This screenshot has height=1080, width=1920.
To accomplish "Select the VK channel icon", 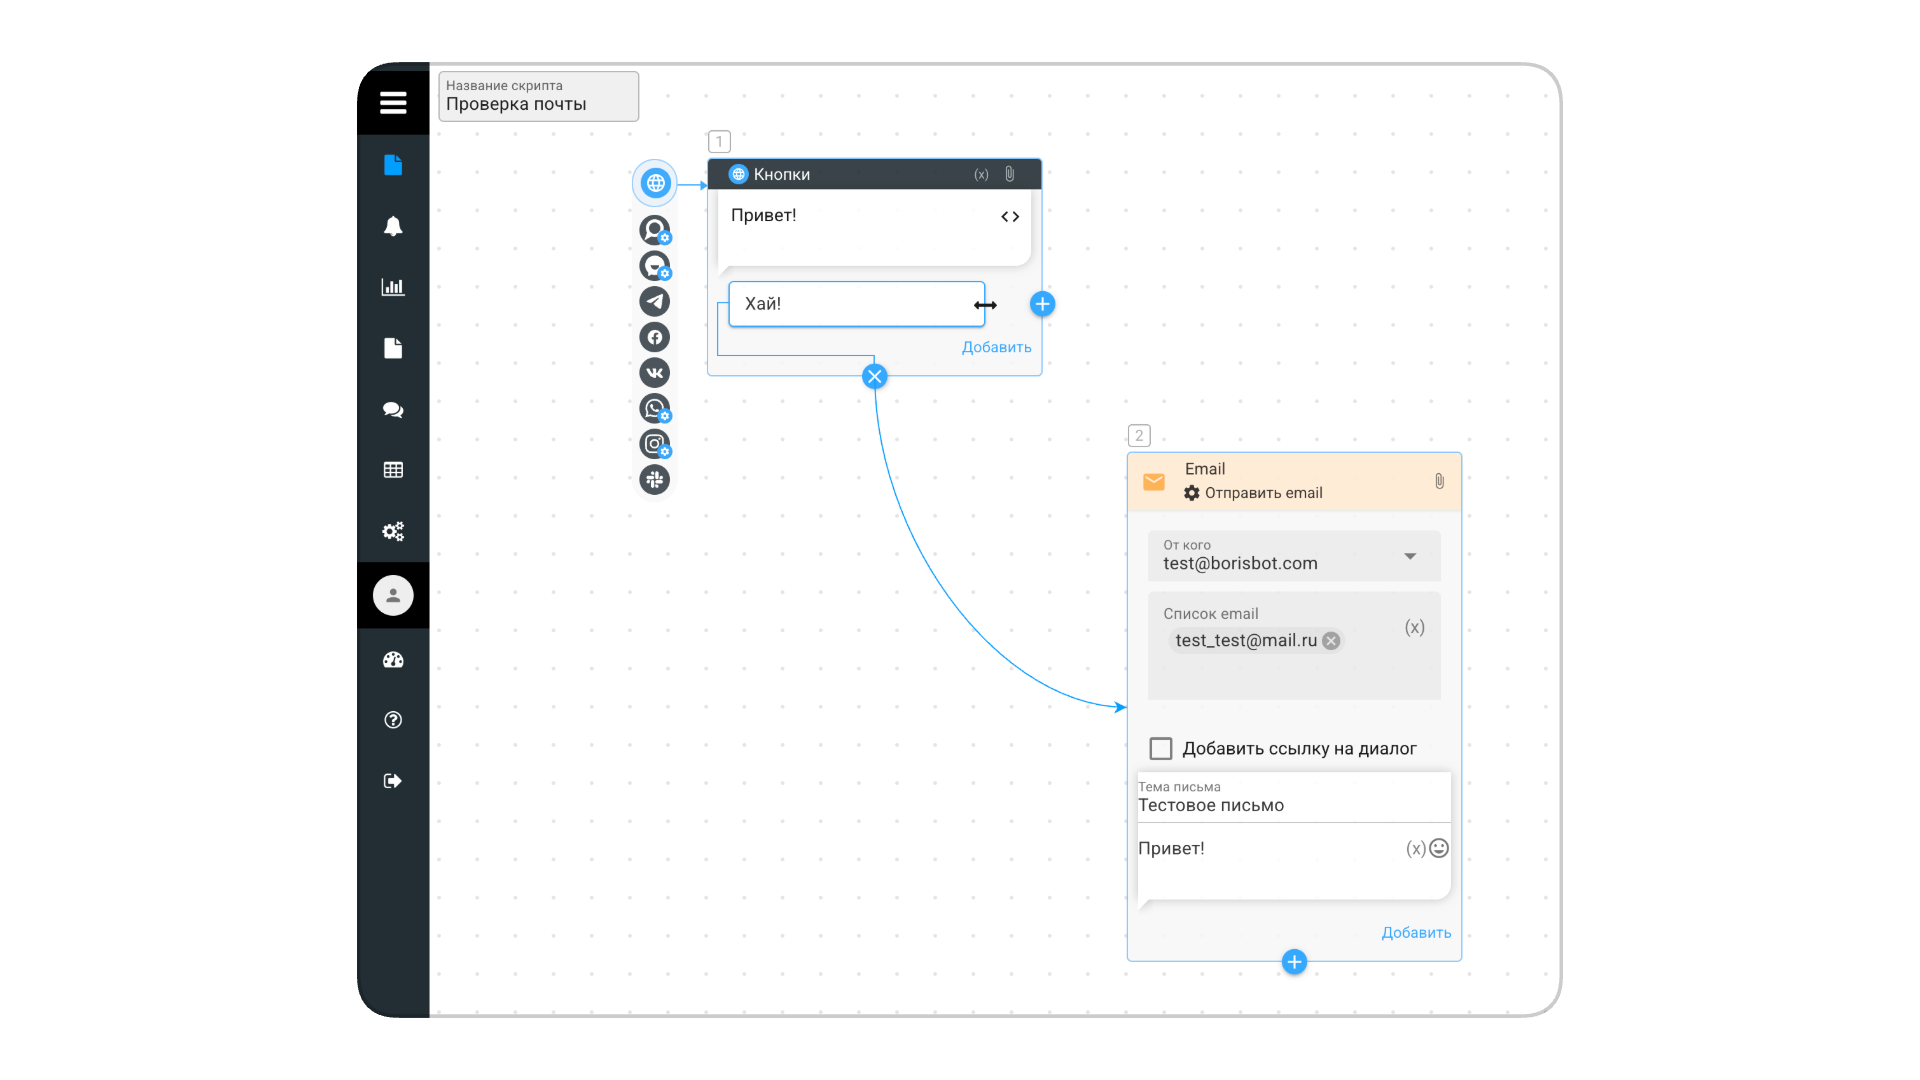I will pyautogui.click(x=655, y=372).
